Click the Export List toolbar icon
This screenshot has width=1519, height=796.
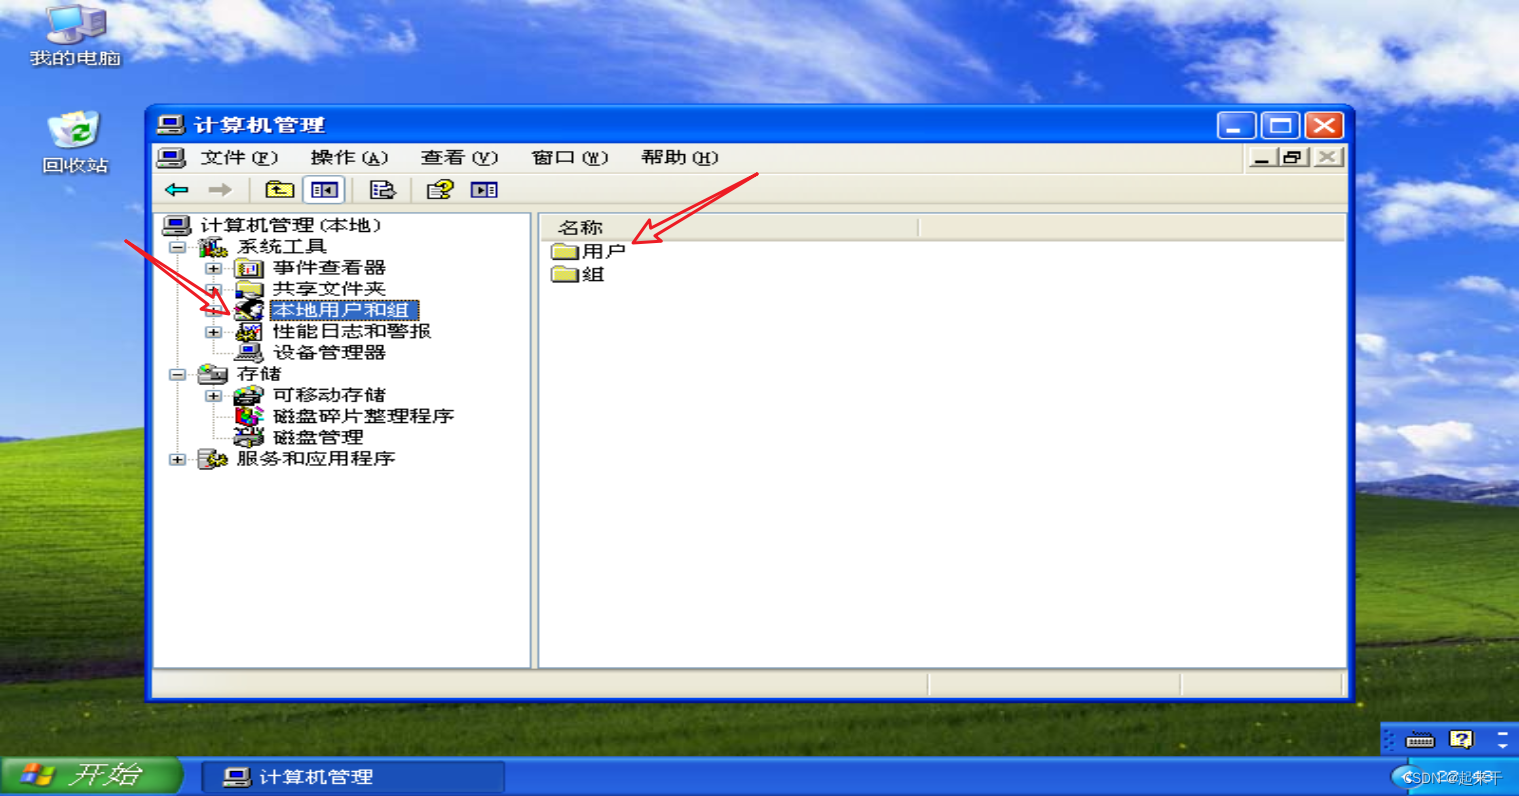click(382, 190)
